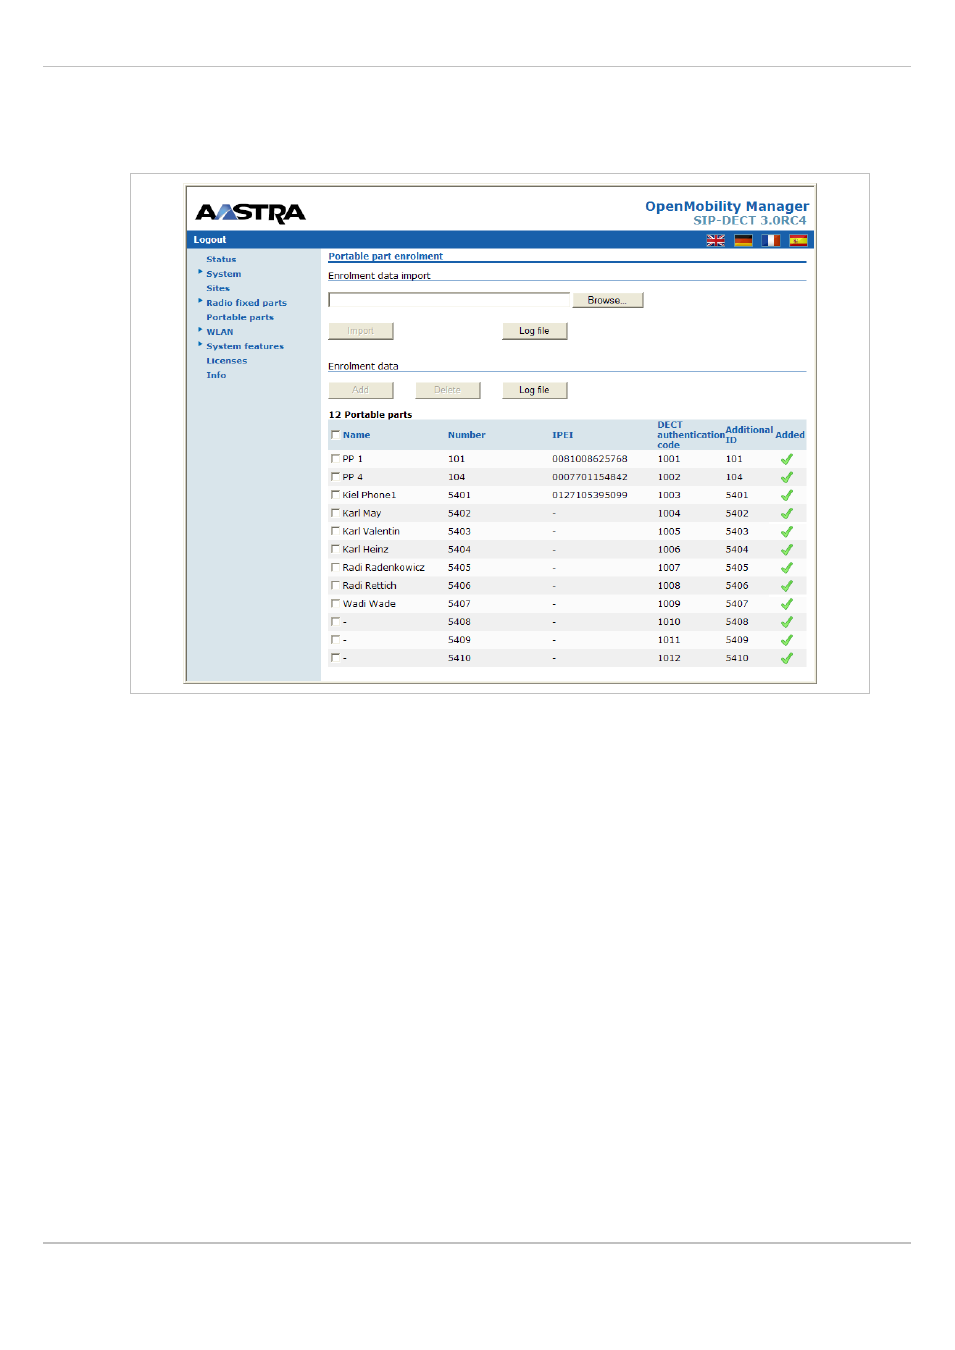The width and height of the screenshot is (955, 1350).
Task: Click Added checkmark in Karl May row
Action: click(x=787, y=513)
